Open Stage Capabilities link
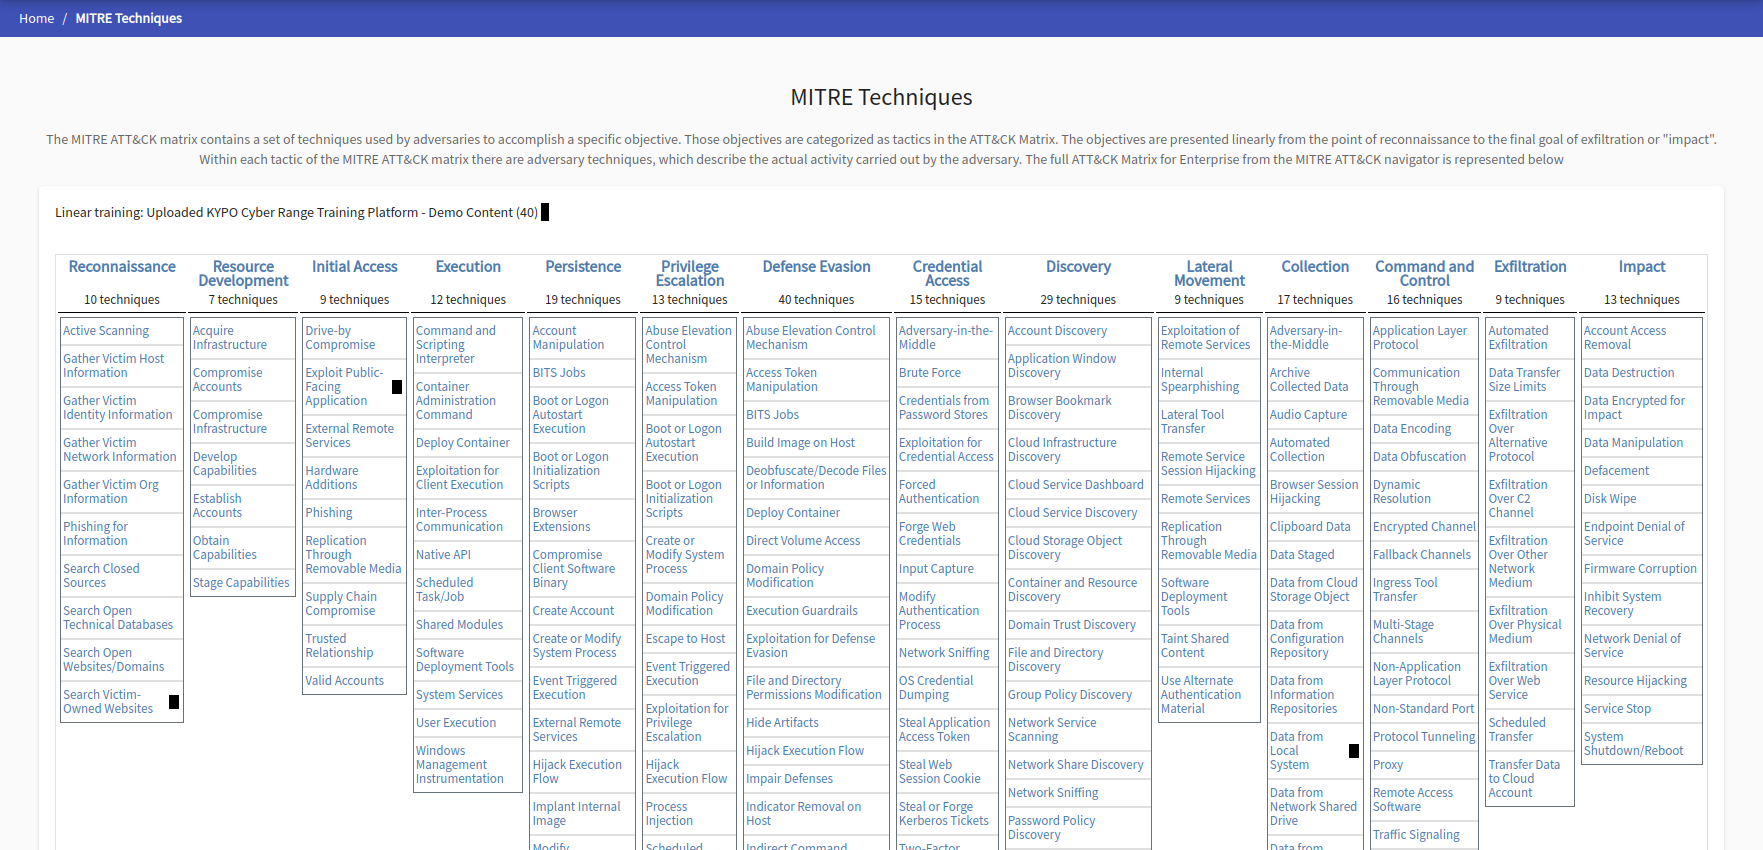 [x=241, y=583]
